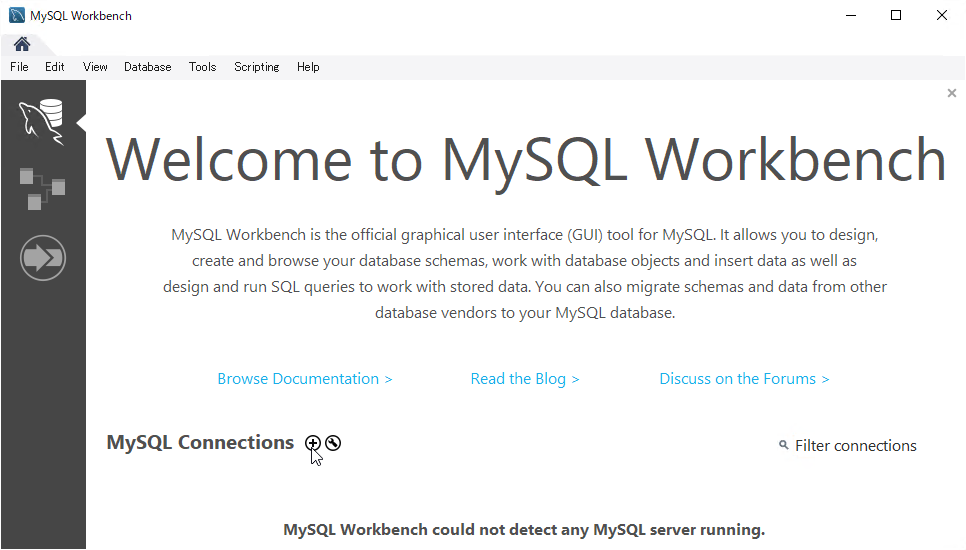Open the Migration wizard sidebar icon
The height and width of the screenshot is (550, 966).
click(42, 258)
